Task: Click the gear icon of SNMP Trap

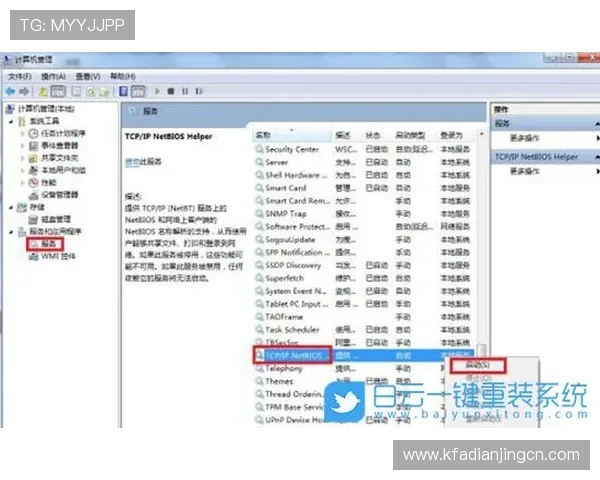Action: (259, 214)
